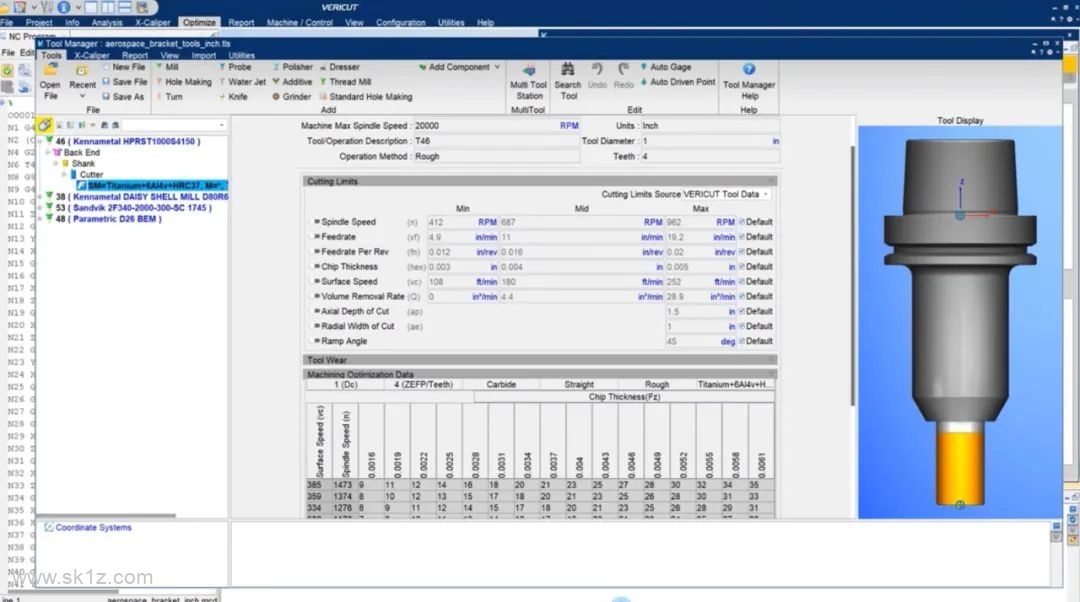
Task: Collapse tool 46 Kennametal HPRST1000S4150
Action: pos(40,141)
